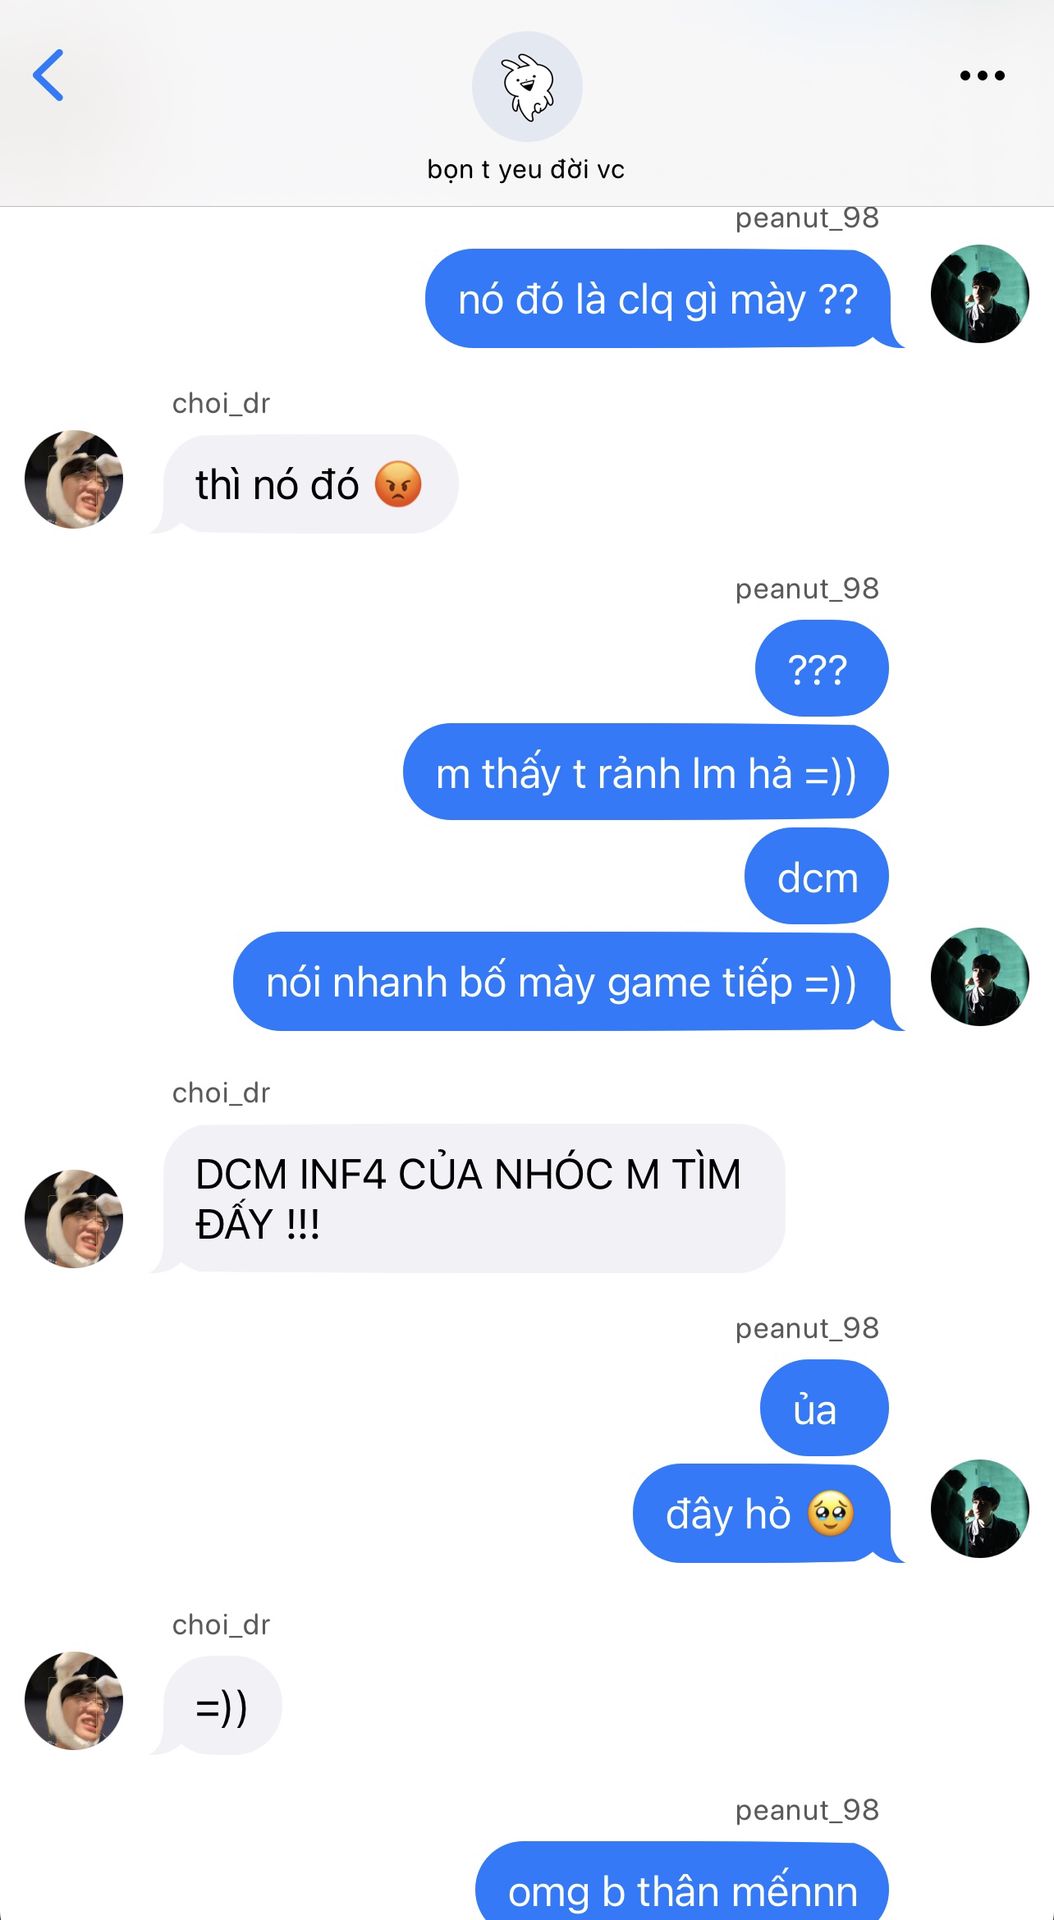Tap peanut_98 avatar beside 'nói nhanh bố mày'
1054x1920 pixels.
979,977
